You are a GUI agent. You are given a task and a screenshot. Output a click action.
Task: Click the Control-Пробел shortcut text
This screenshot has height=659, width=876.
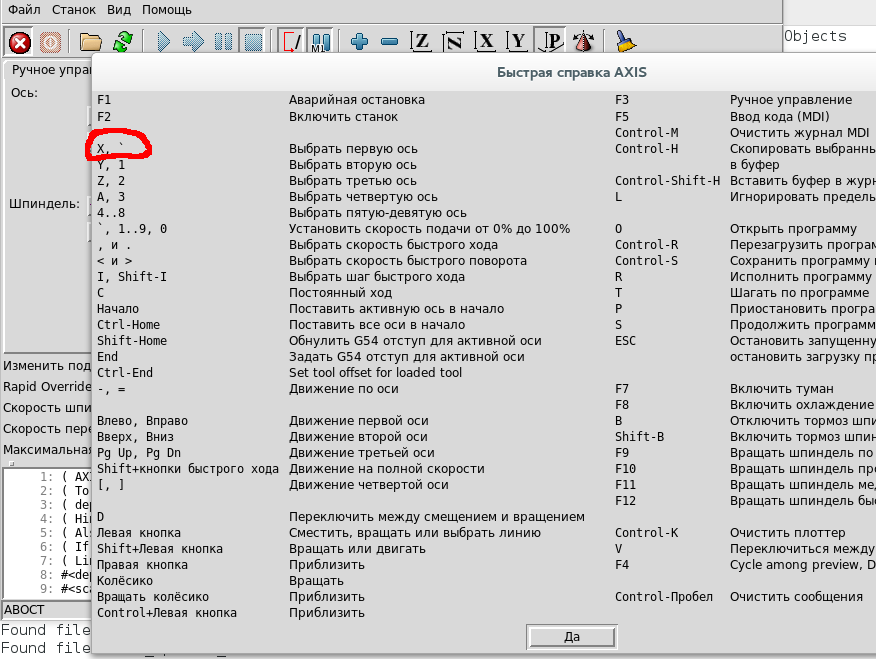pos(664,597)
